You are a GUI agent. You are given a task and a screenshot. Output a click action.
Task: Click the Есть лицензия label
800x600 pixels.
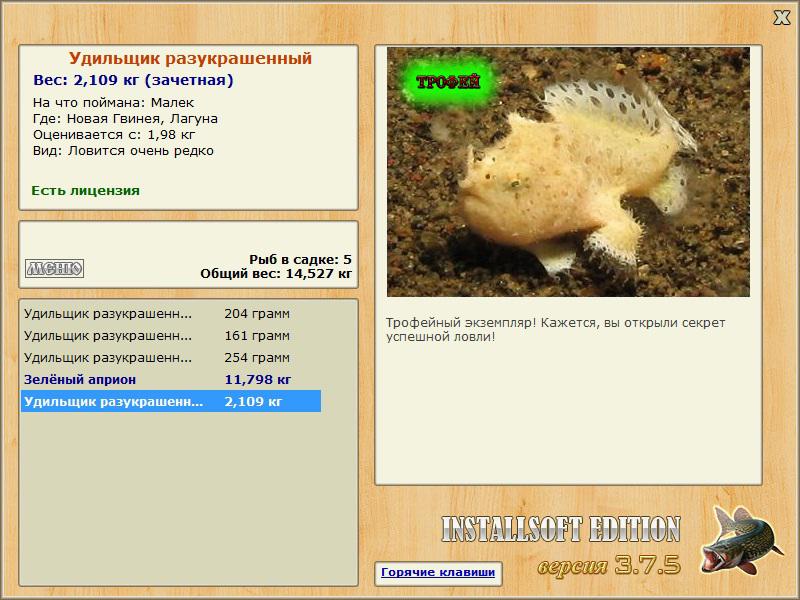tap(86, 190)
